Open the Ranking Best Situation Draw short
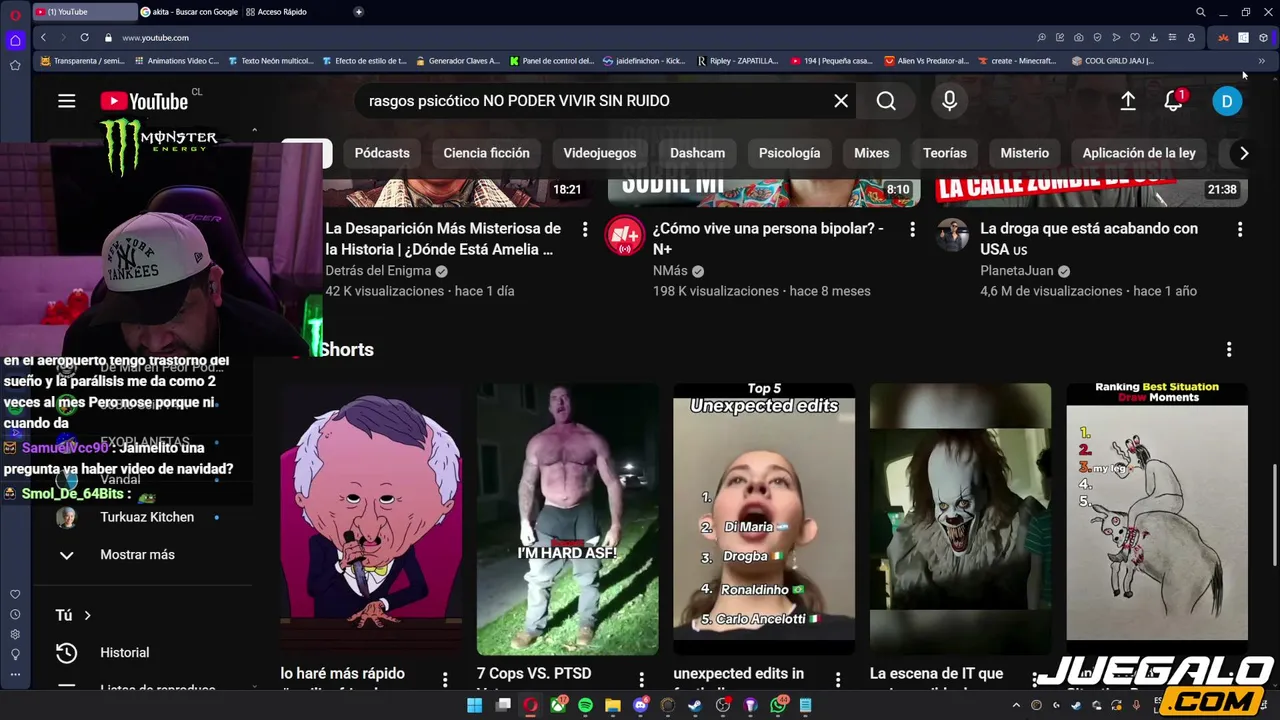The width and height of the screenshot is (1280, 720). coord(1157,517)
